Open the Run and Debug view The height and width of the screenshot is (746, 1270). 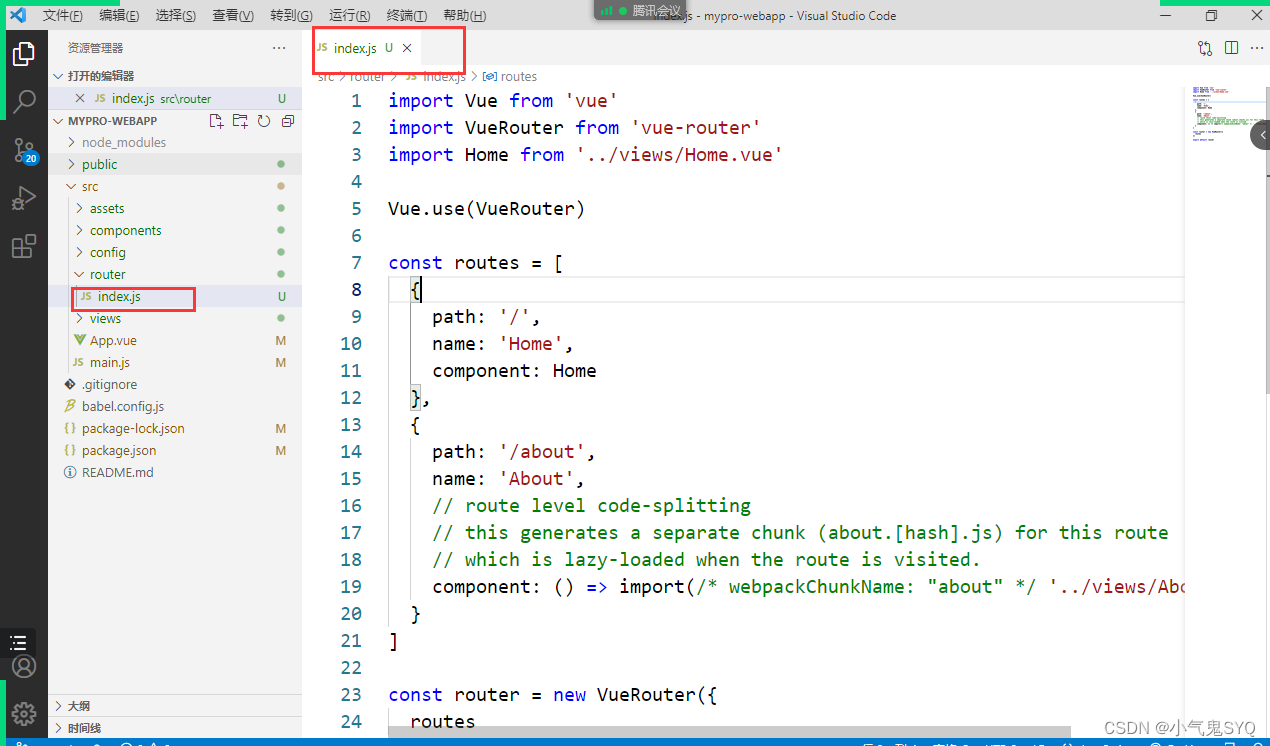pyautogui.click(x=24, y=198)
